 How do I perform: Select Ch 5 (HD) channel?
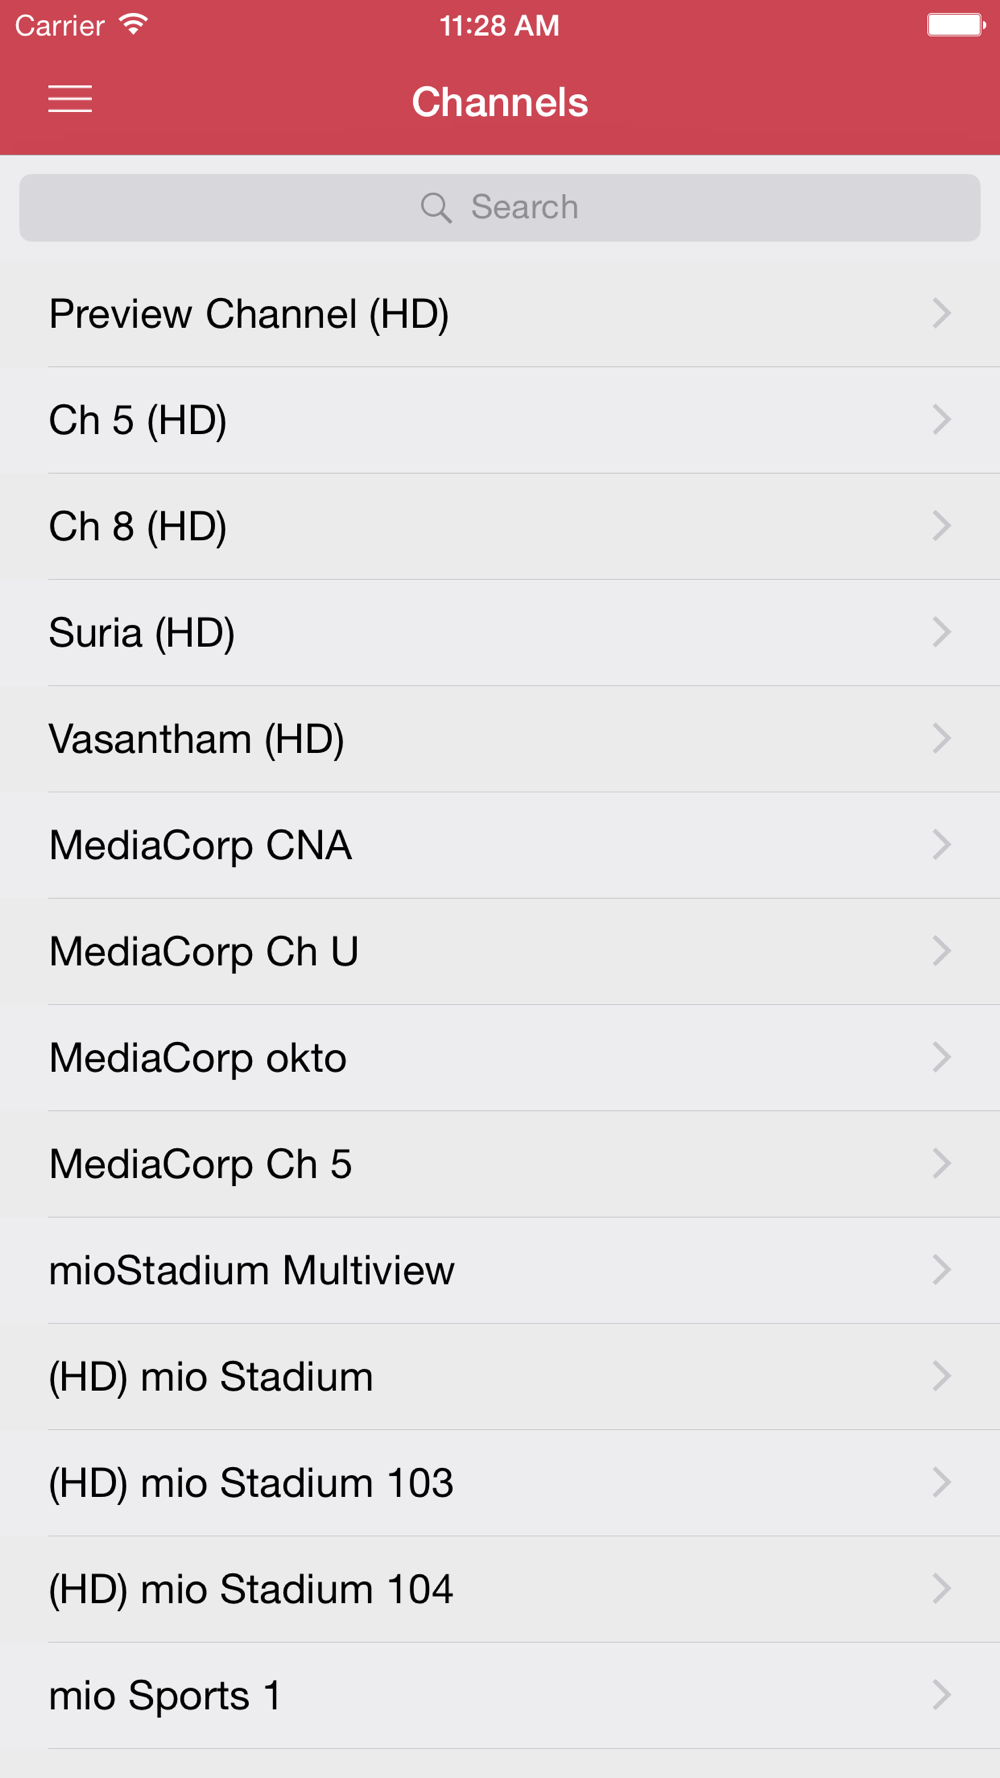pyautogui.click(x=138, y=420)
